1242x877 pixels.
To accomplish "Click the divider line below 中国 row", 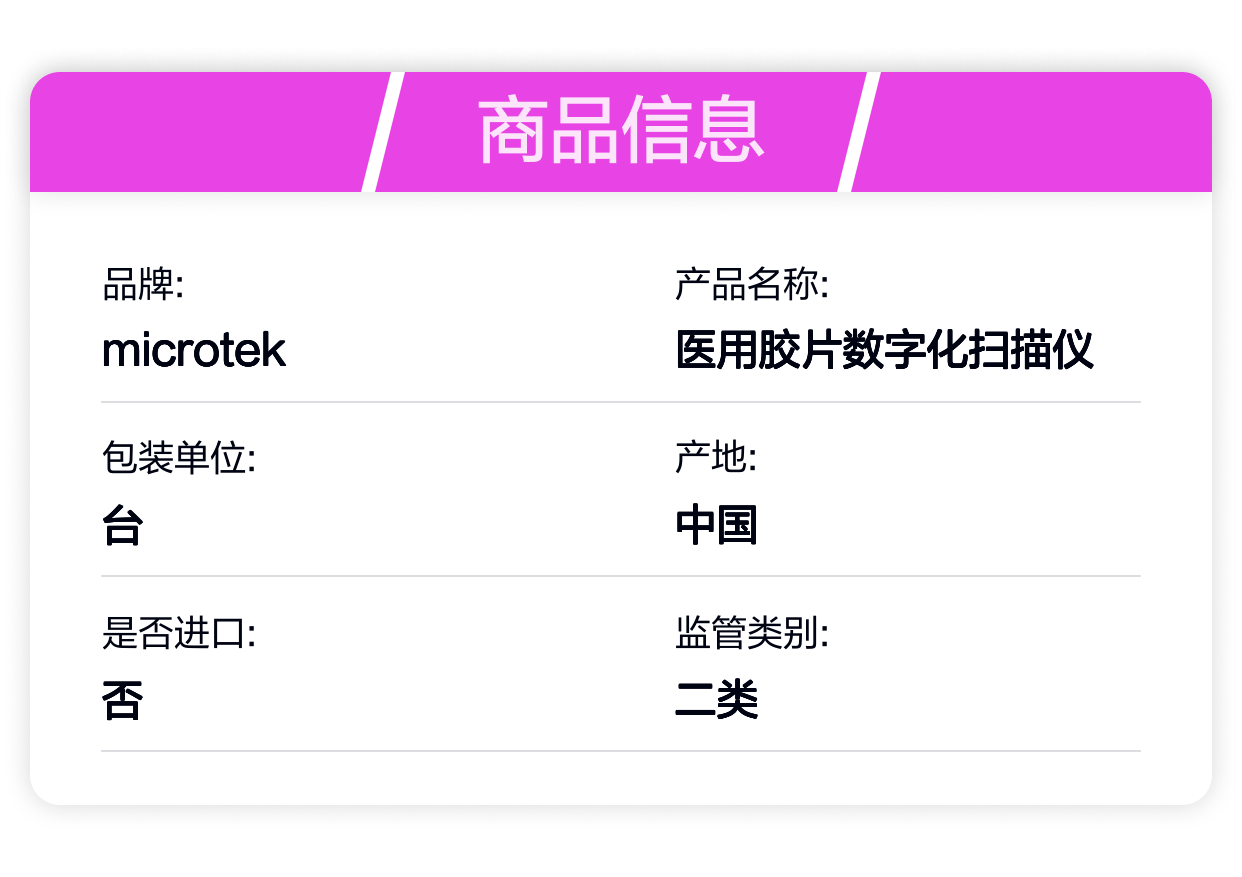I will (621, 576).
